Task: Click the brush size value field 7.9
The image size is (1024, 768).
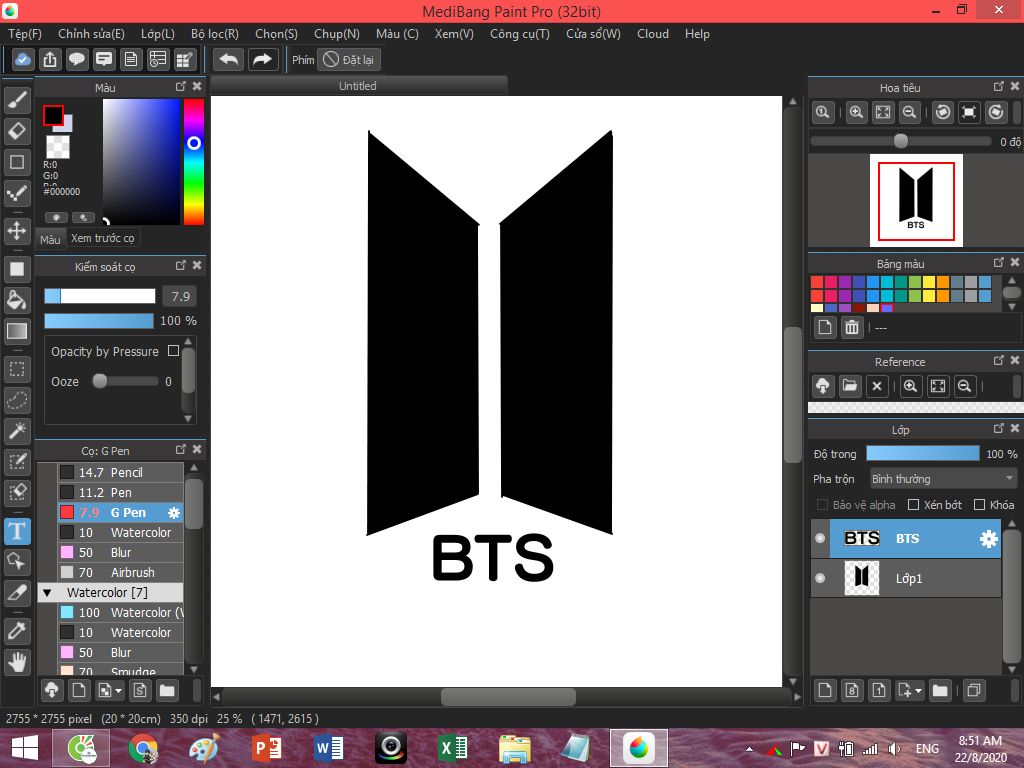Action: tap(180, 296)
